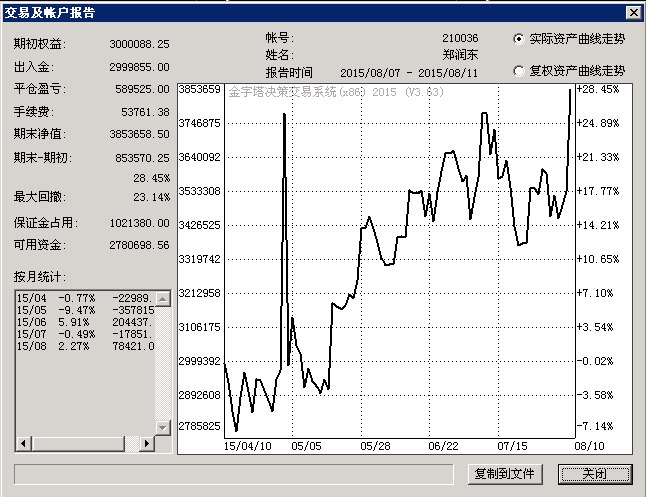646x497 pixels.
Task: Select 实际资产曲线走势 radio button
Action: click(x=519, y=39)
